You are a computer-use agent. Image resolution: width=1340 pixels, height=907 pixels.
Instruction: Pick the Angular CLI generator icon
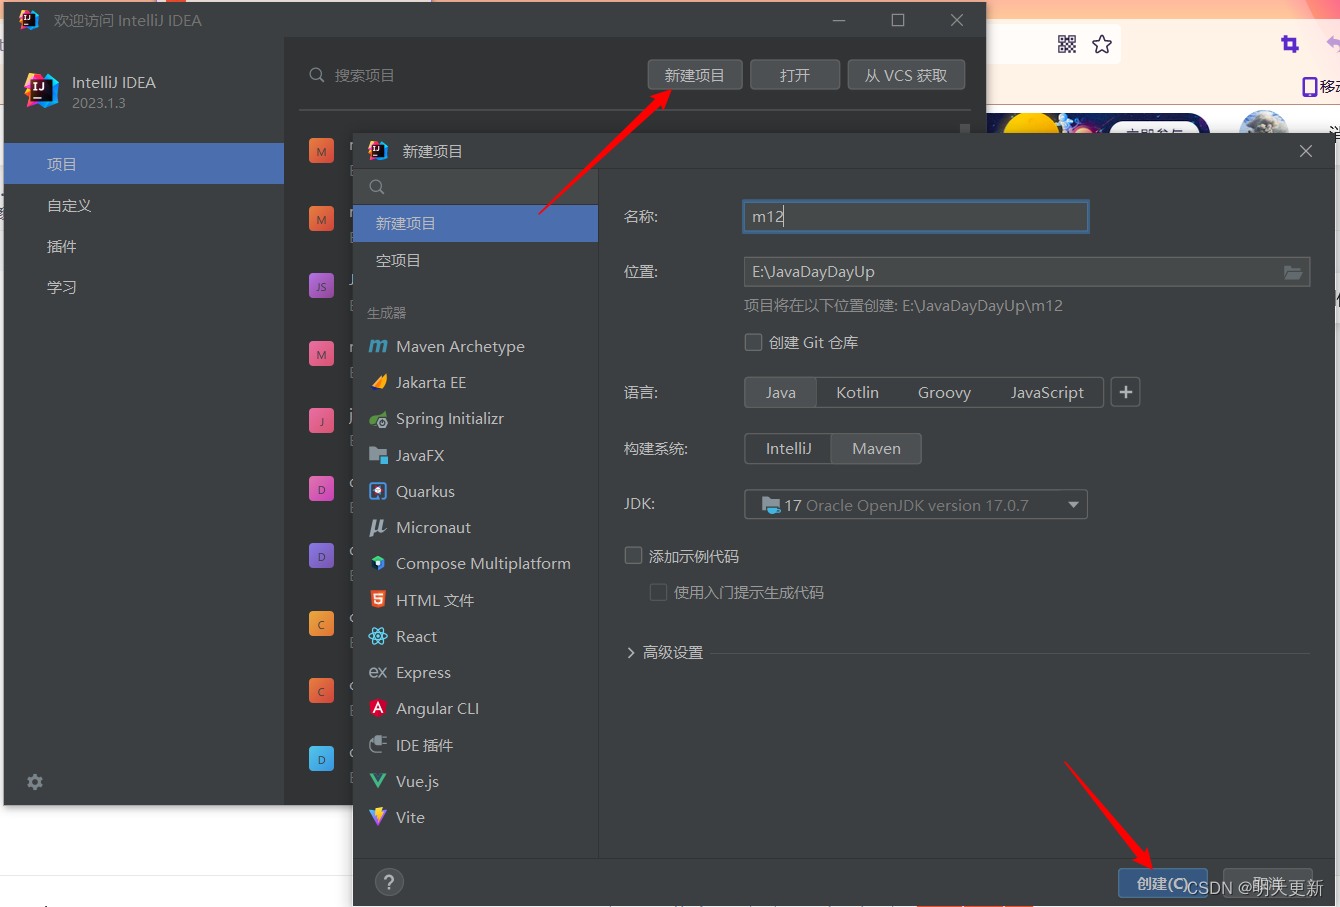pyautogui.click(x=378, y=708)
